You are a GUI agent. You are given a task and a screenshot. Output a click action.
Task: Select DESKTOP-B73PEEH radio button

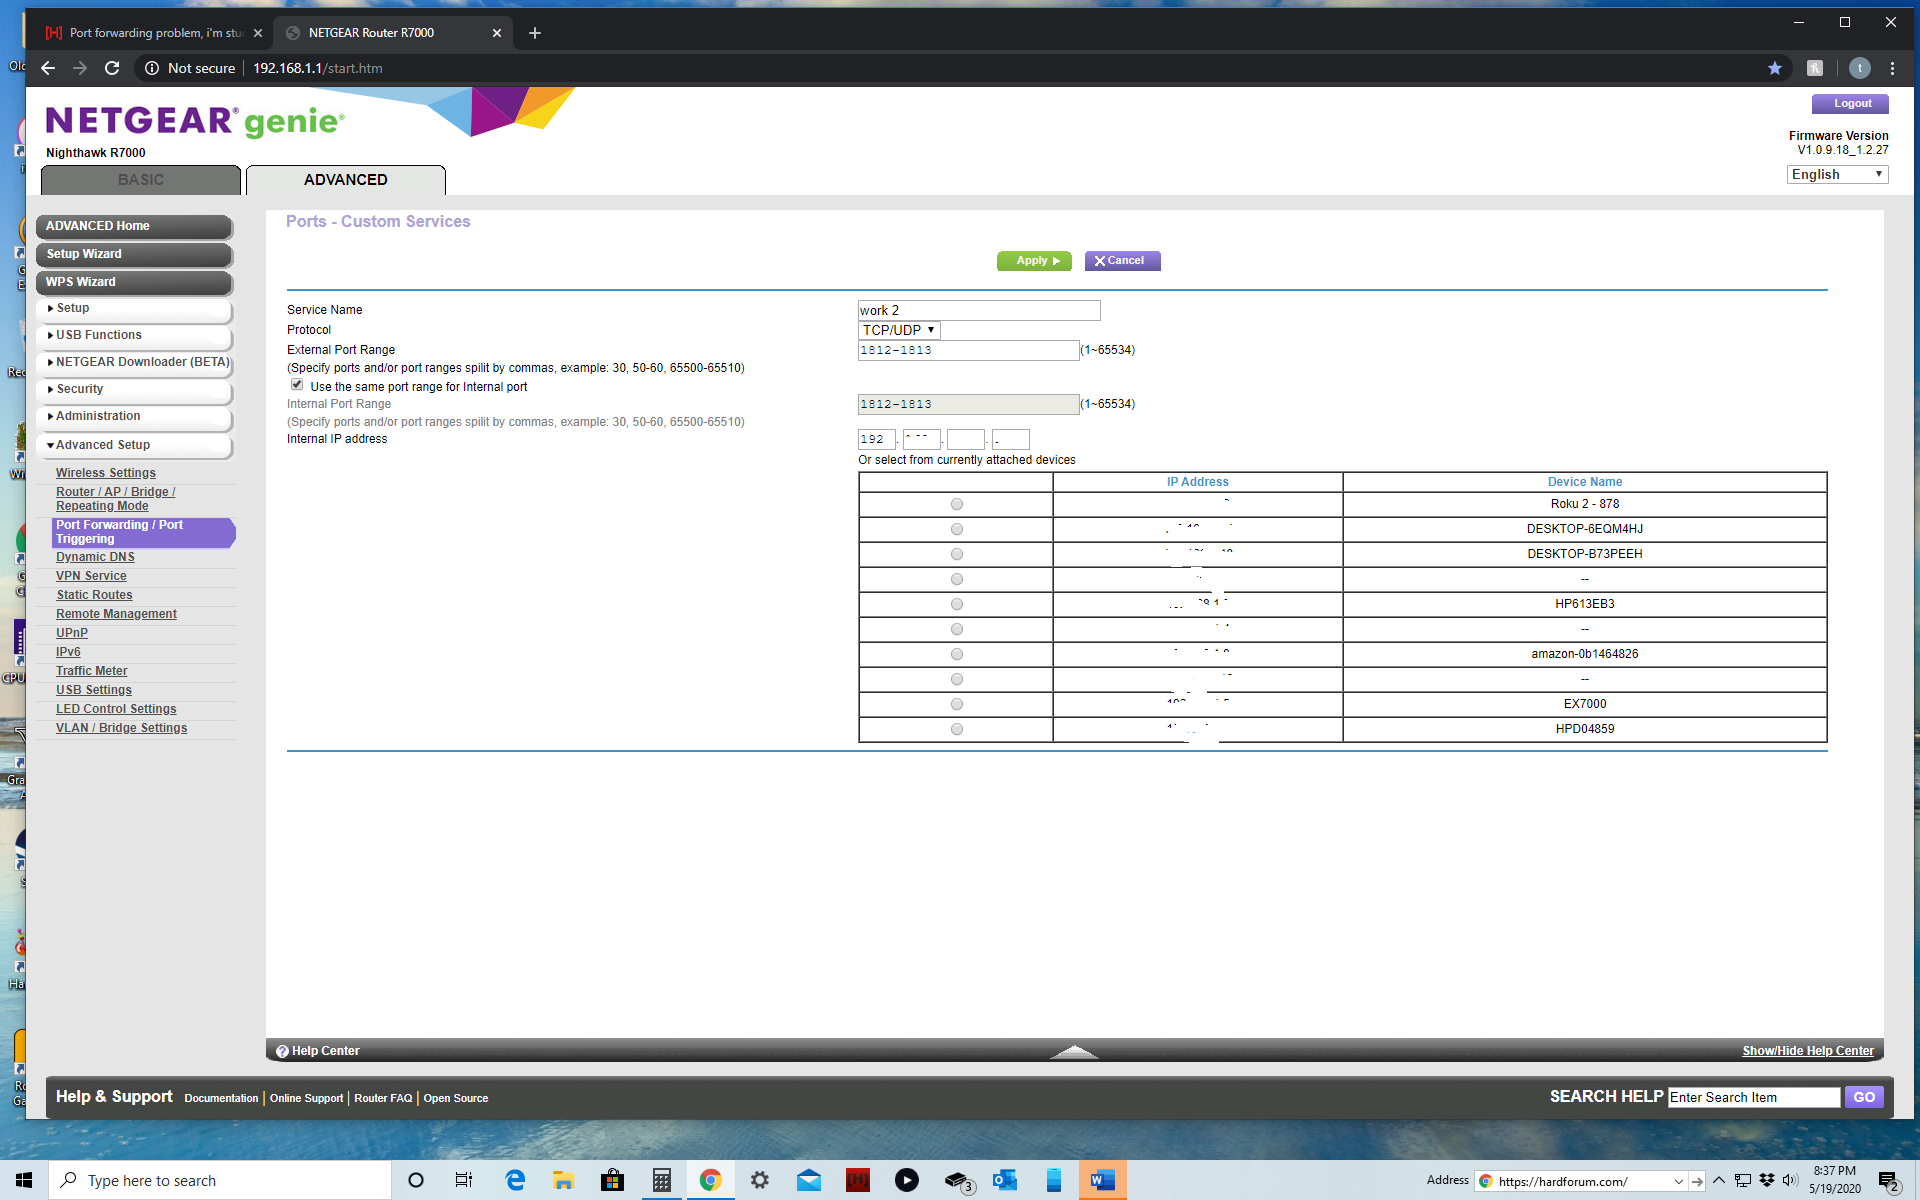[x=957, y=554]
